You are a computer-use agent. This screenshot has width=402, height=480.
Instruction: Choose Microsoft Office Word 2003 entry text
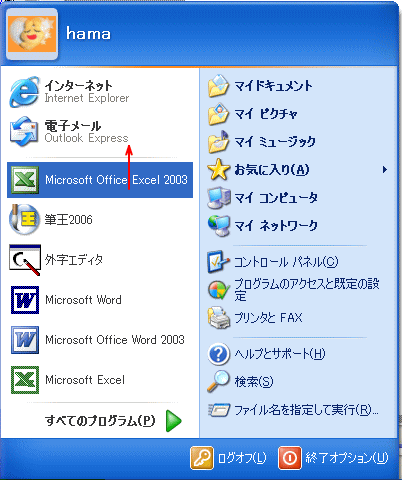point(115,340)
